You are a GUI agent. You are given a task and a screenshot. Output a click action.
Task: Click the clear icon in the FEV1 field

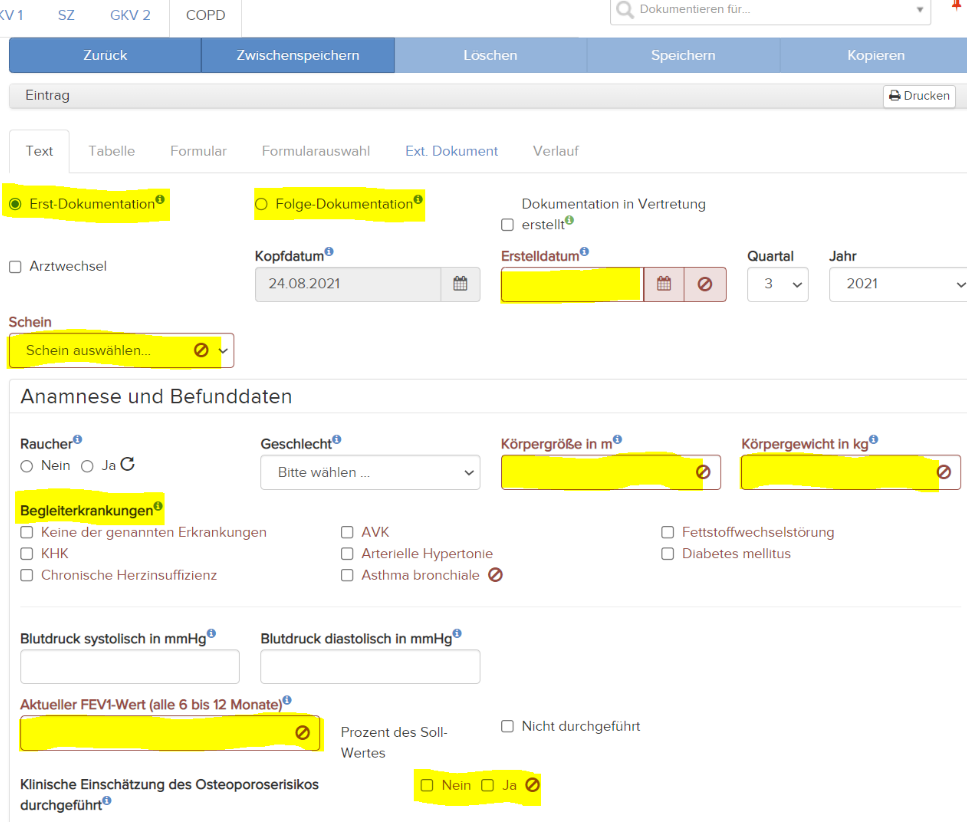click(302, 733)
